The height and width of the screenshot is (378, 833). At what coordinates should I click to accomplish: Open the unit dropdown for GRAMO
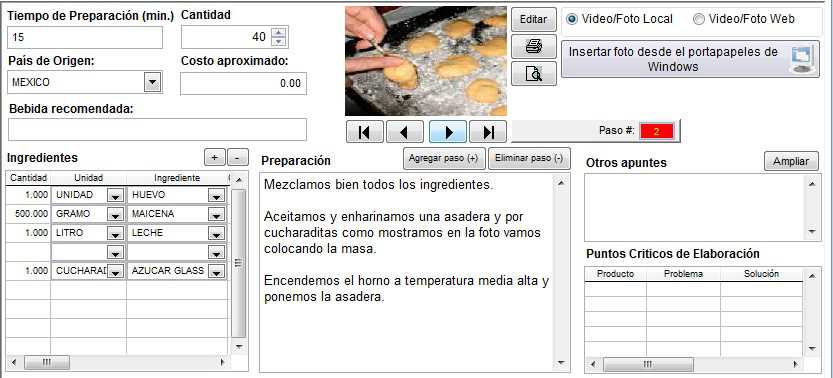[115, 214]
